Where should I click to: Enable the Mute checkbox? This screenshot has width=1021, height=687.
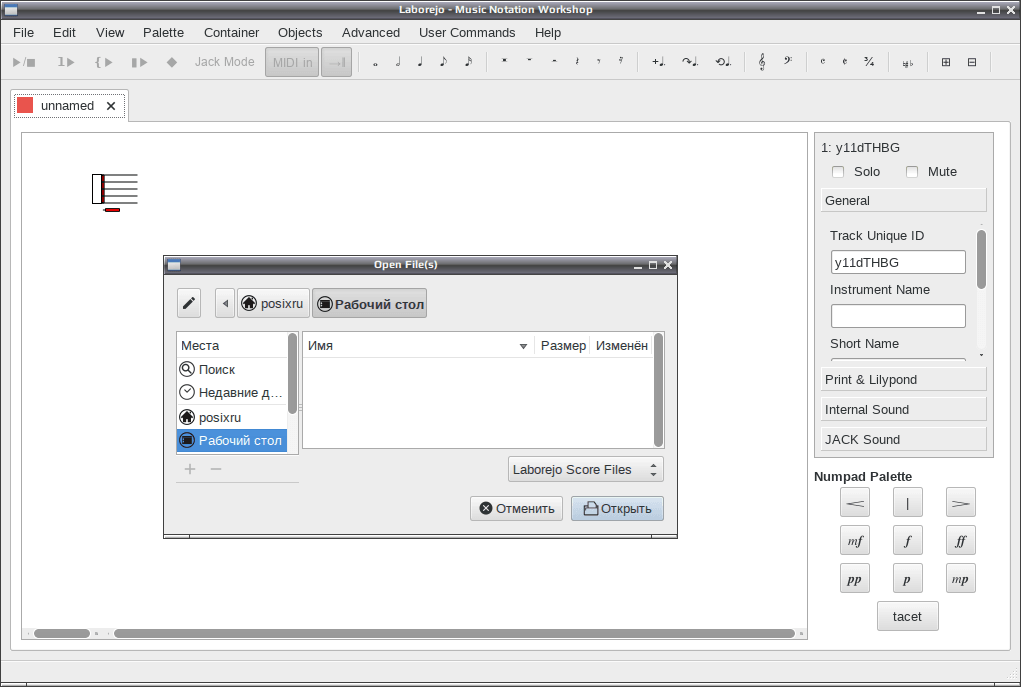[x=912, y=172]
